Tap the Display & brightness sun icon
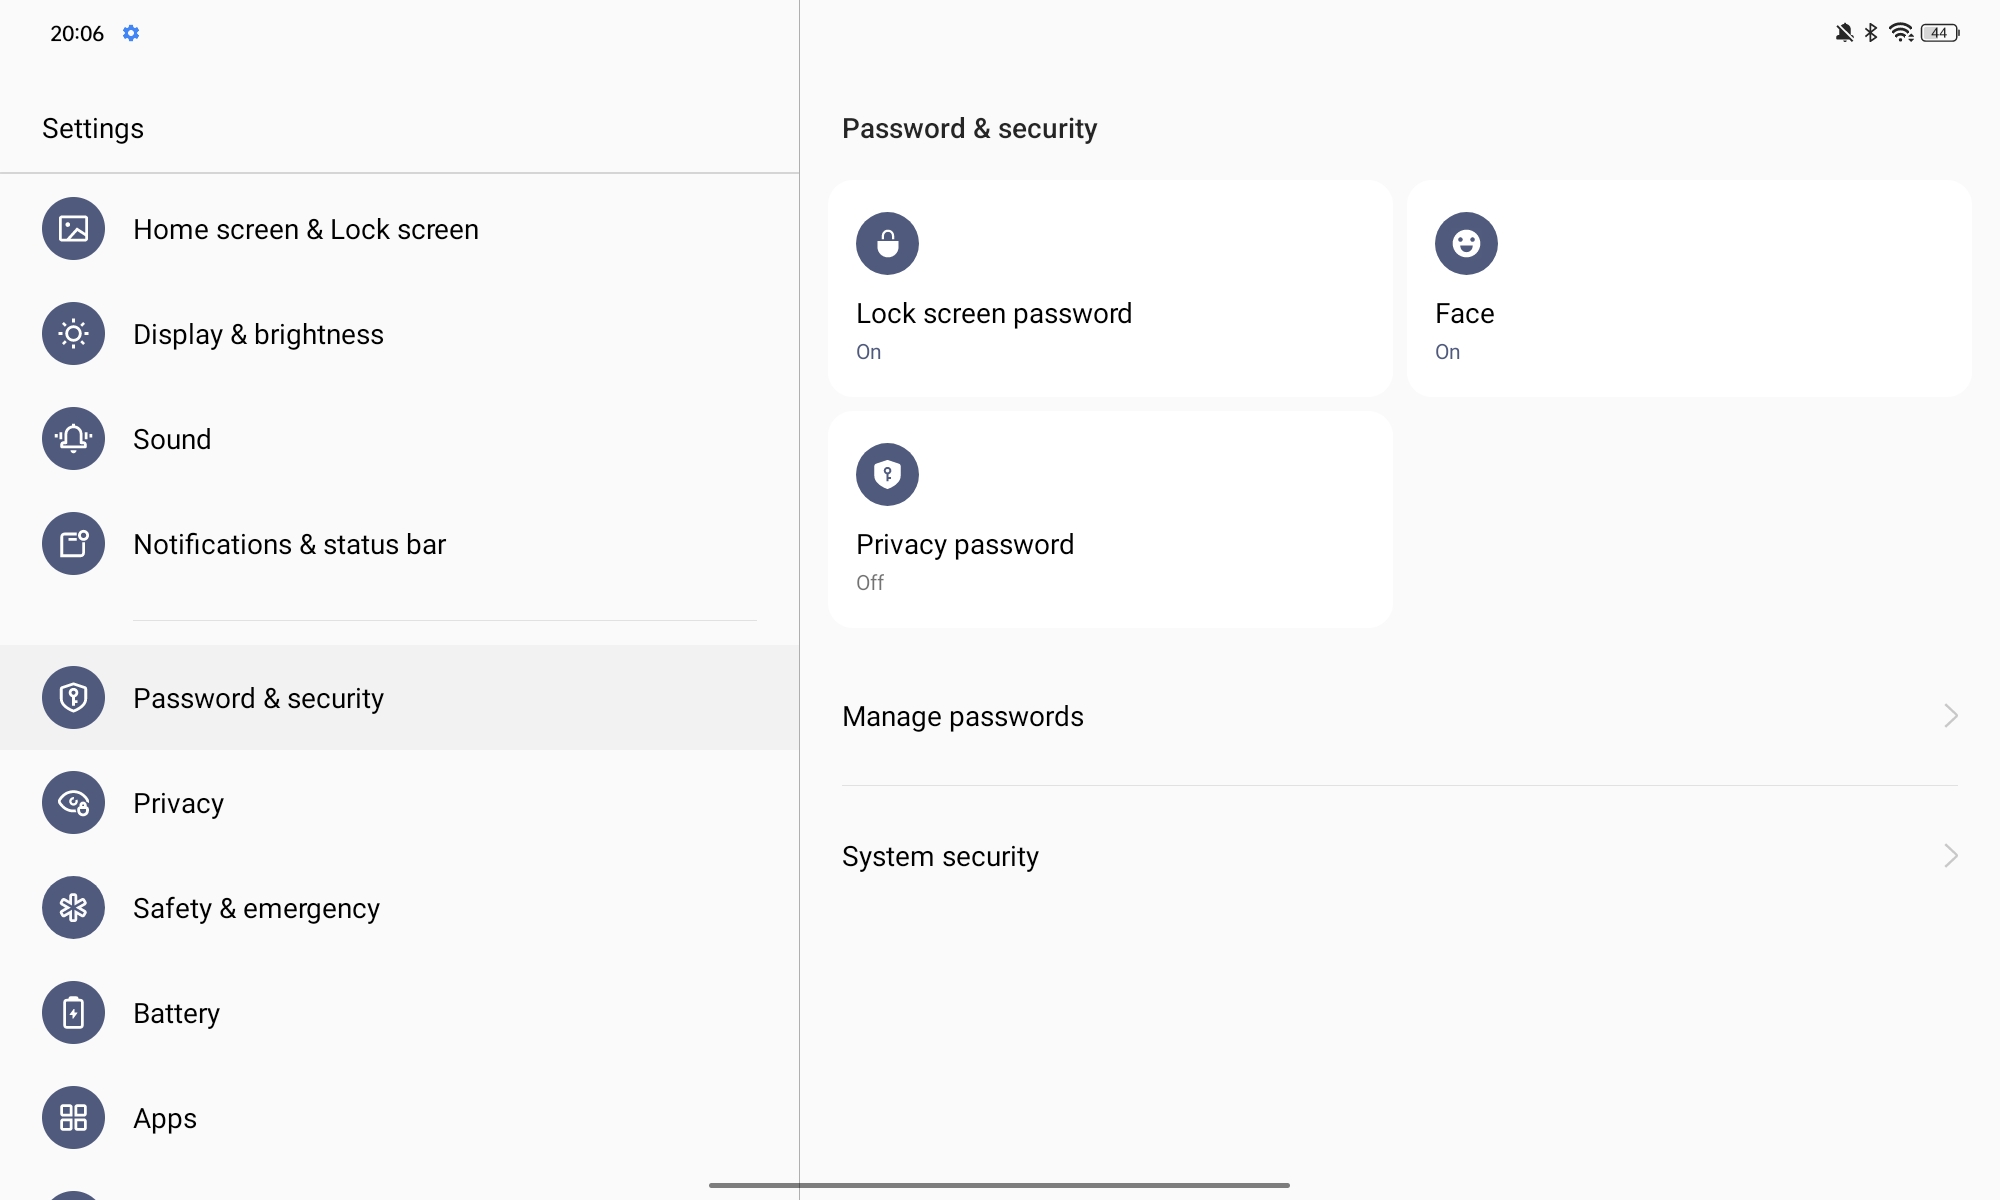Screen dimensions: 2000x1200 click(73, 334)
